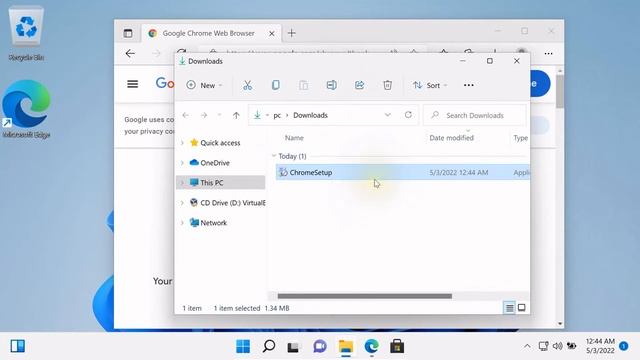Open the New item menu button
The height and width of the screenshot is (360, 640).
point(204,85)
